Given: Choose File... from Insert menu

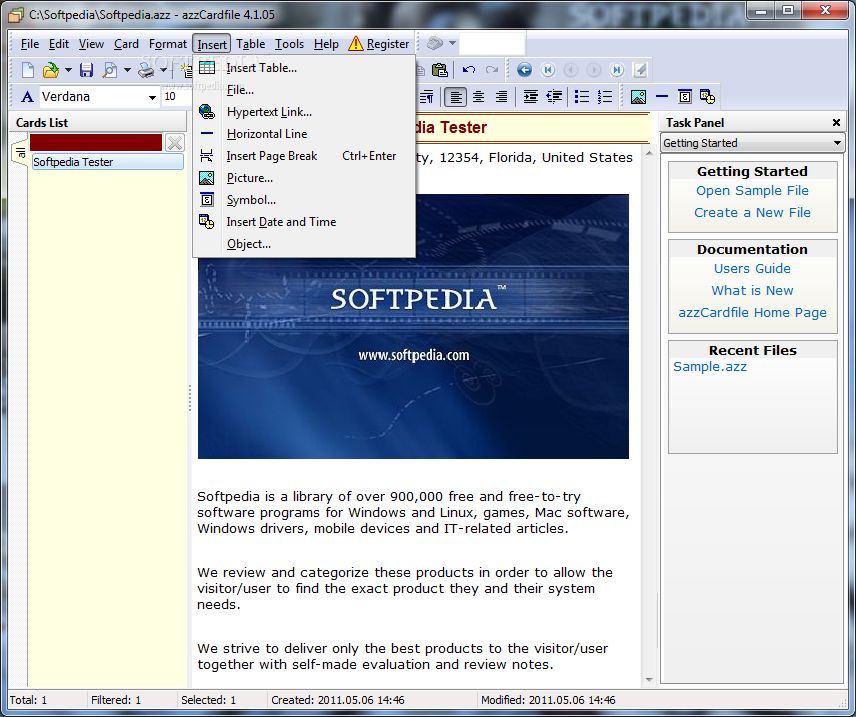Looking at the screenshot, I should [x=304, y=90].
